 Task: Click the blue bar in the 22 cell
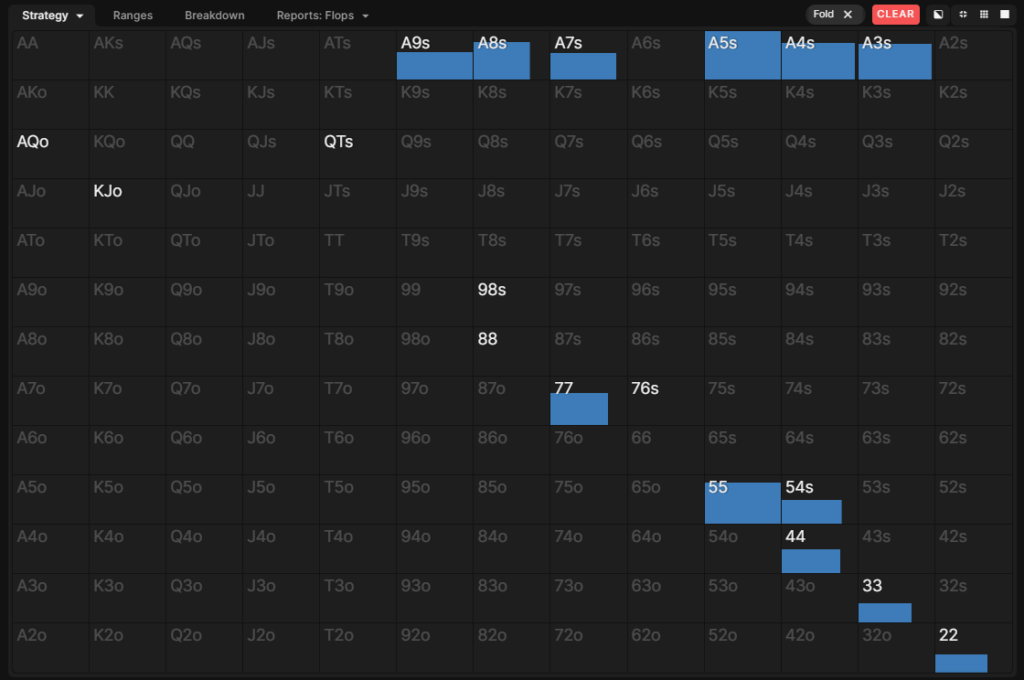click(x=961, y=663)
